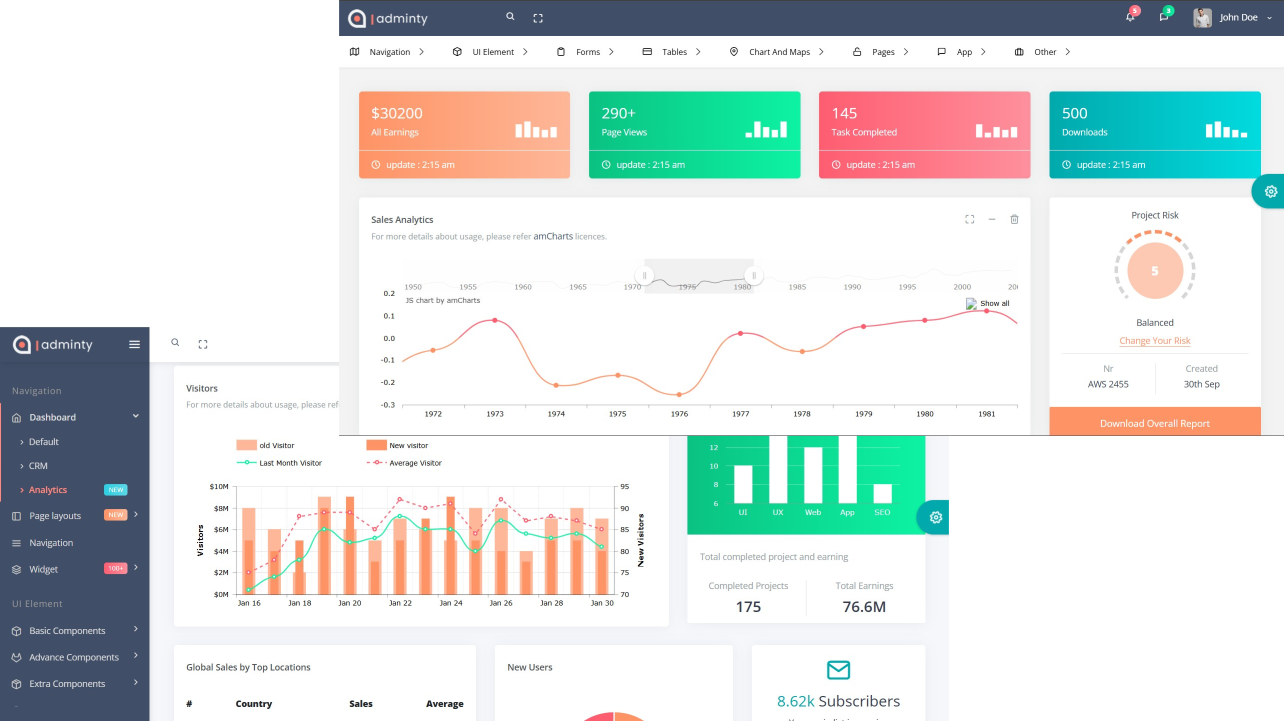Viewport: 1284px width, 721px height.
Task: Toggle the Last Month Visitor legend series
Action: 279,463
